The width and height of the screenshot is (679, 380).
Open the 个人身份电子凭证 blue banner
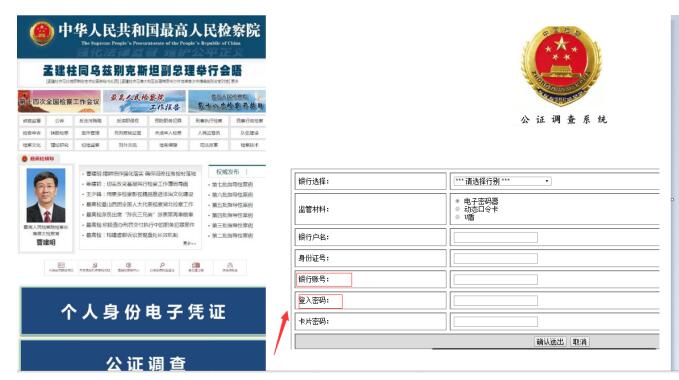click(x=143, y=311)
